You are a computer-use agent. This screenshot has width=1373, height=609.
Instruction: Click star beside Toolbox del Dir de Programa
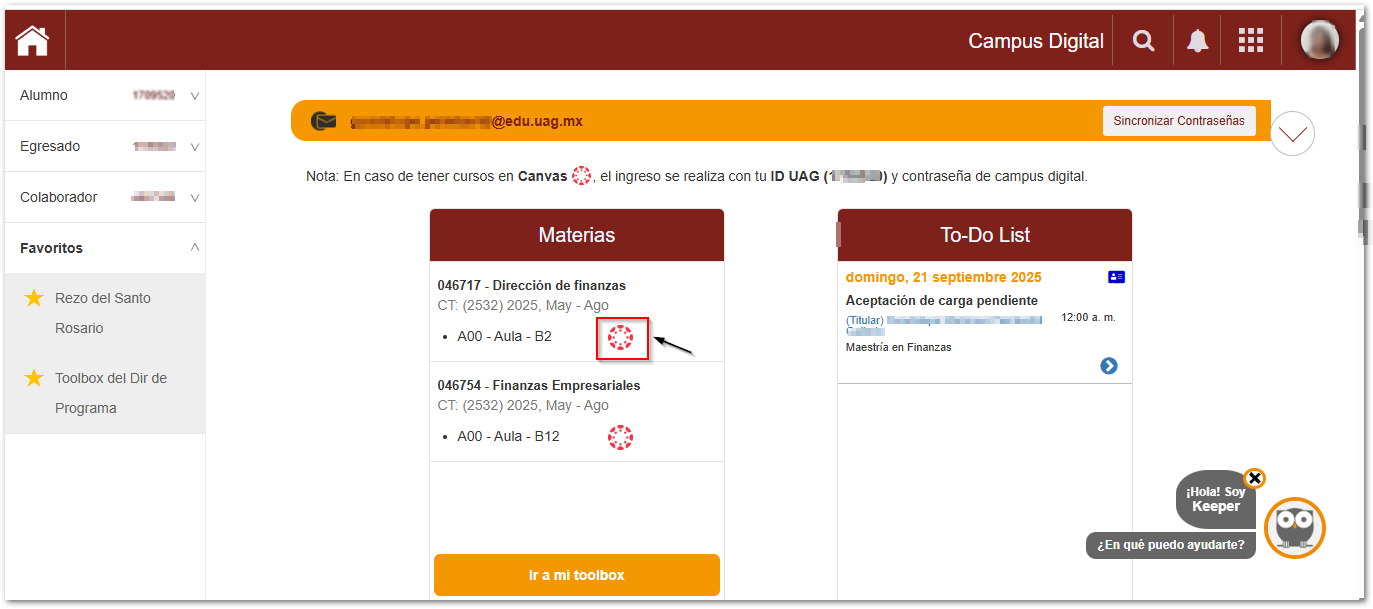click(x=34, y=378)
